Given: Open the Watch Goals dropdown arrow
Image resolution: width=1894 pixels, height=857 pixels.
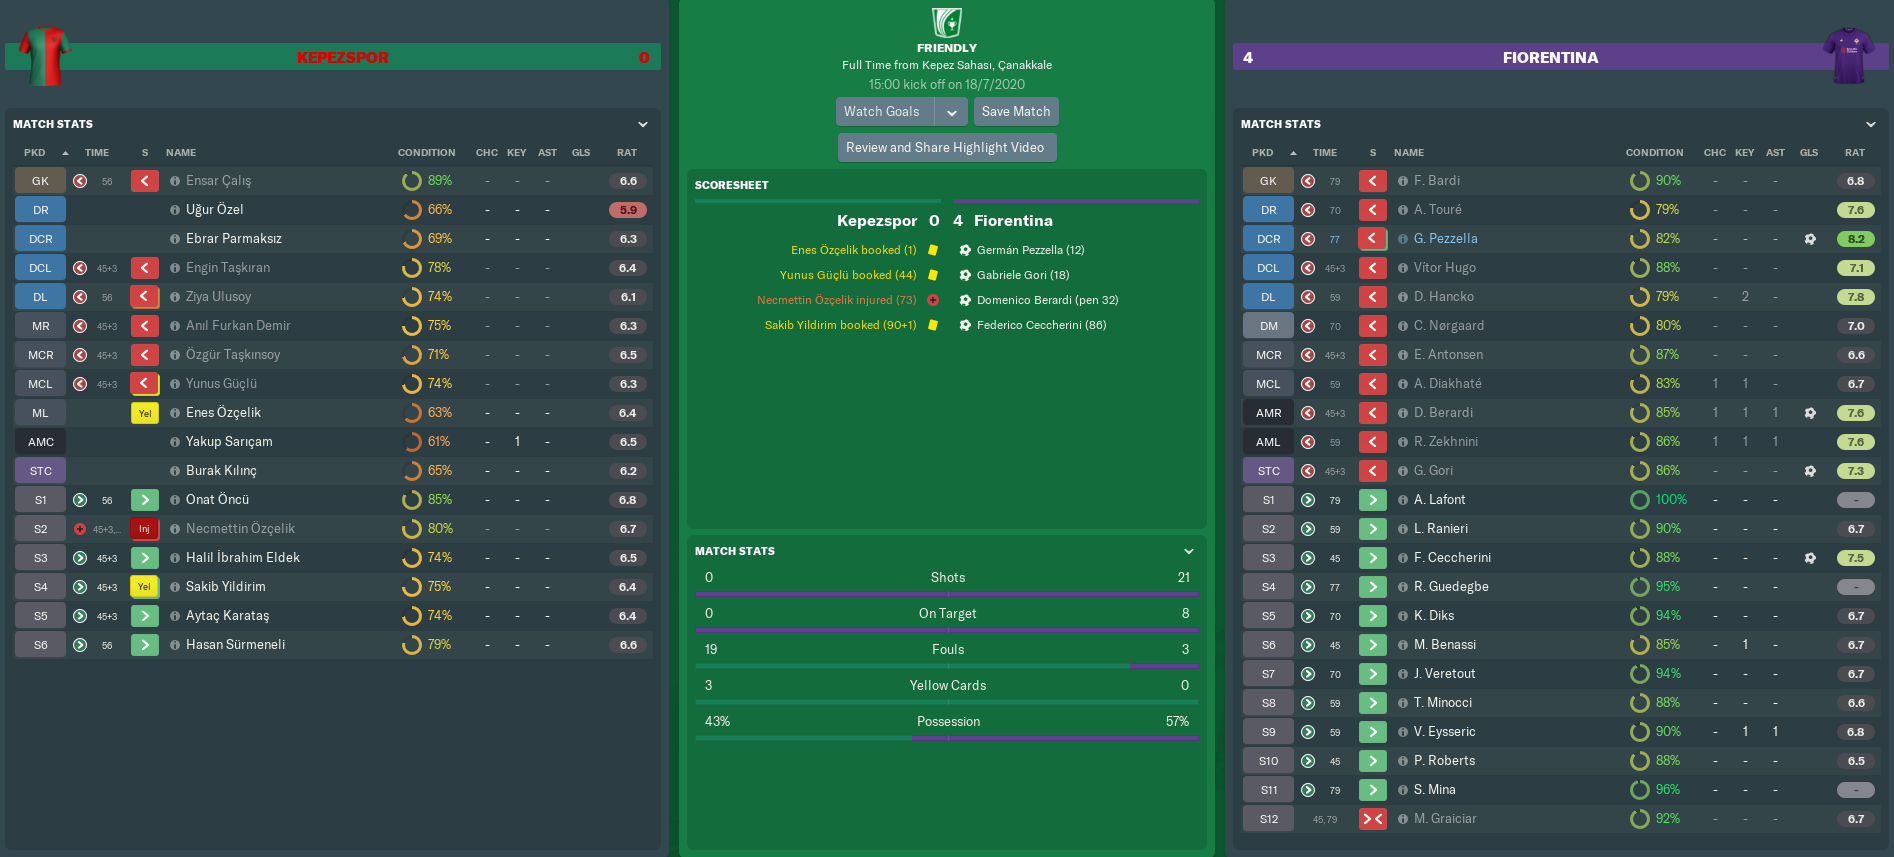Looking at the screenshot, I should click(952, 112).
